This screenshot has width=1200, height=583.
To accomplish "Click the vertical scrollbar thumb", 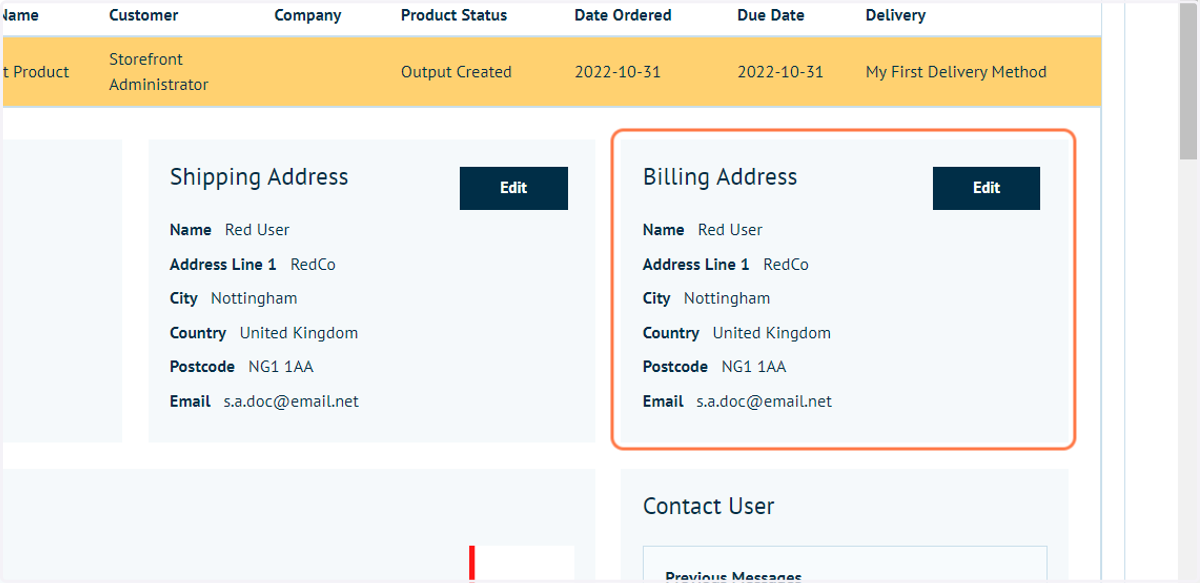I will 1189,80.
